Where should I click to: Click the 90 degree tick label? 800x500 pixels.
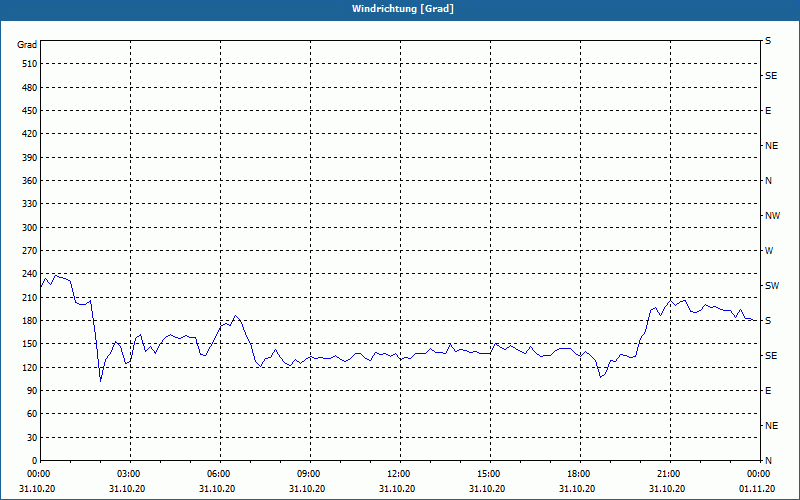coord(32,391)
